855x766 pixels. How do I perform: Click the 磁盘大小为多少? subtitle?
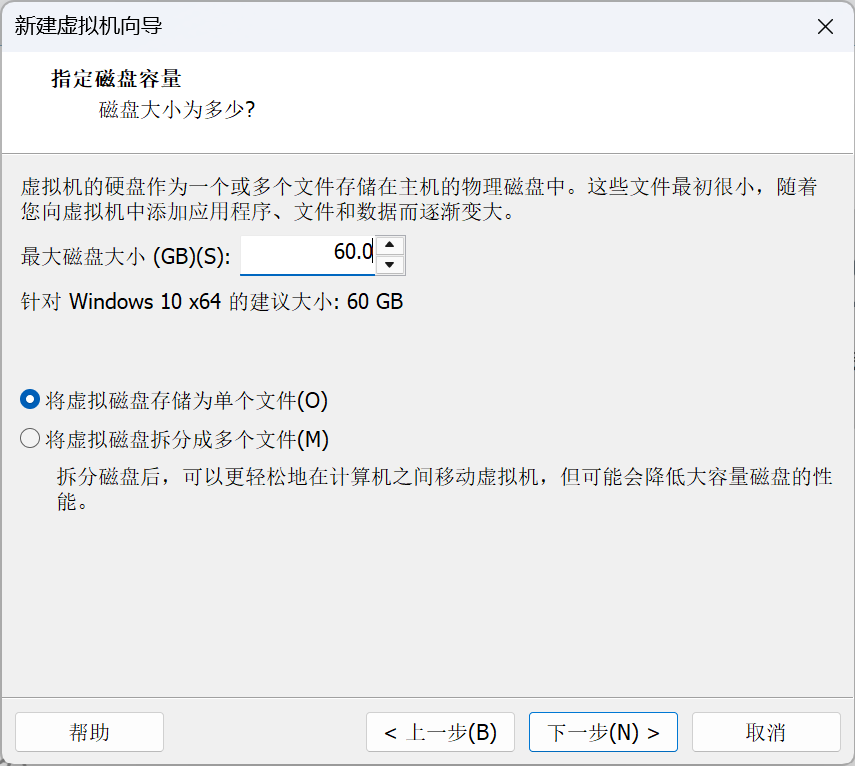pos(177,110)
